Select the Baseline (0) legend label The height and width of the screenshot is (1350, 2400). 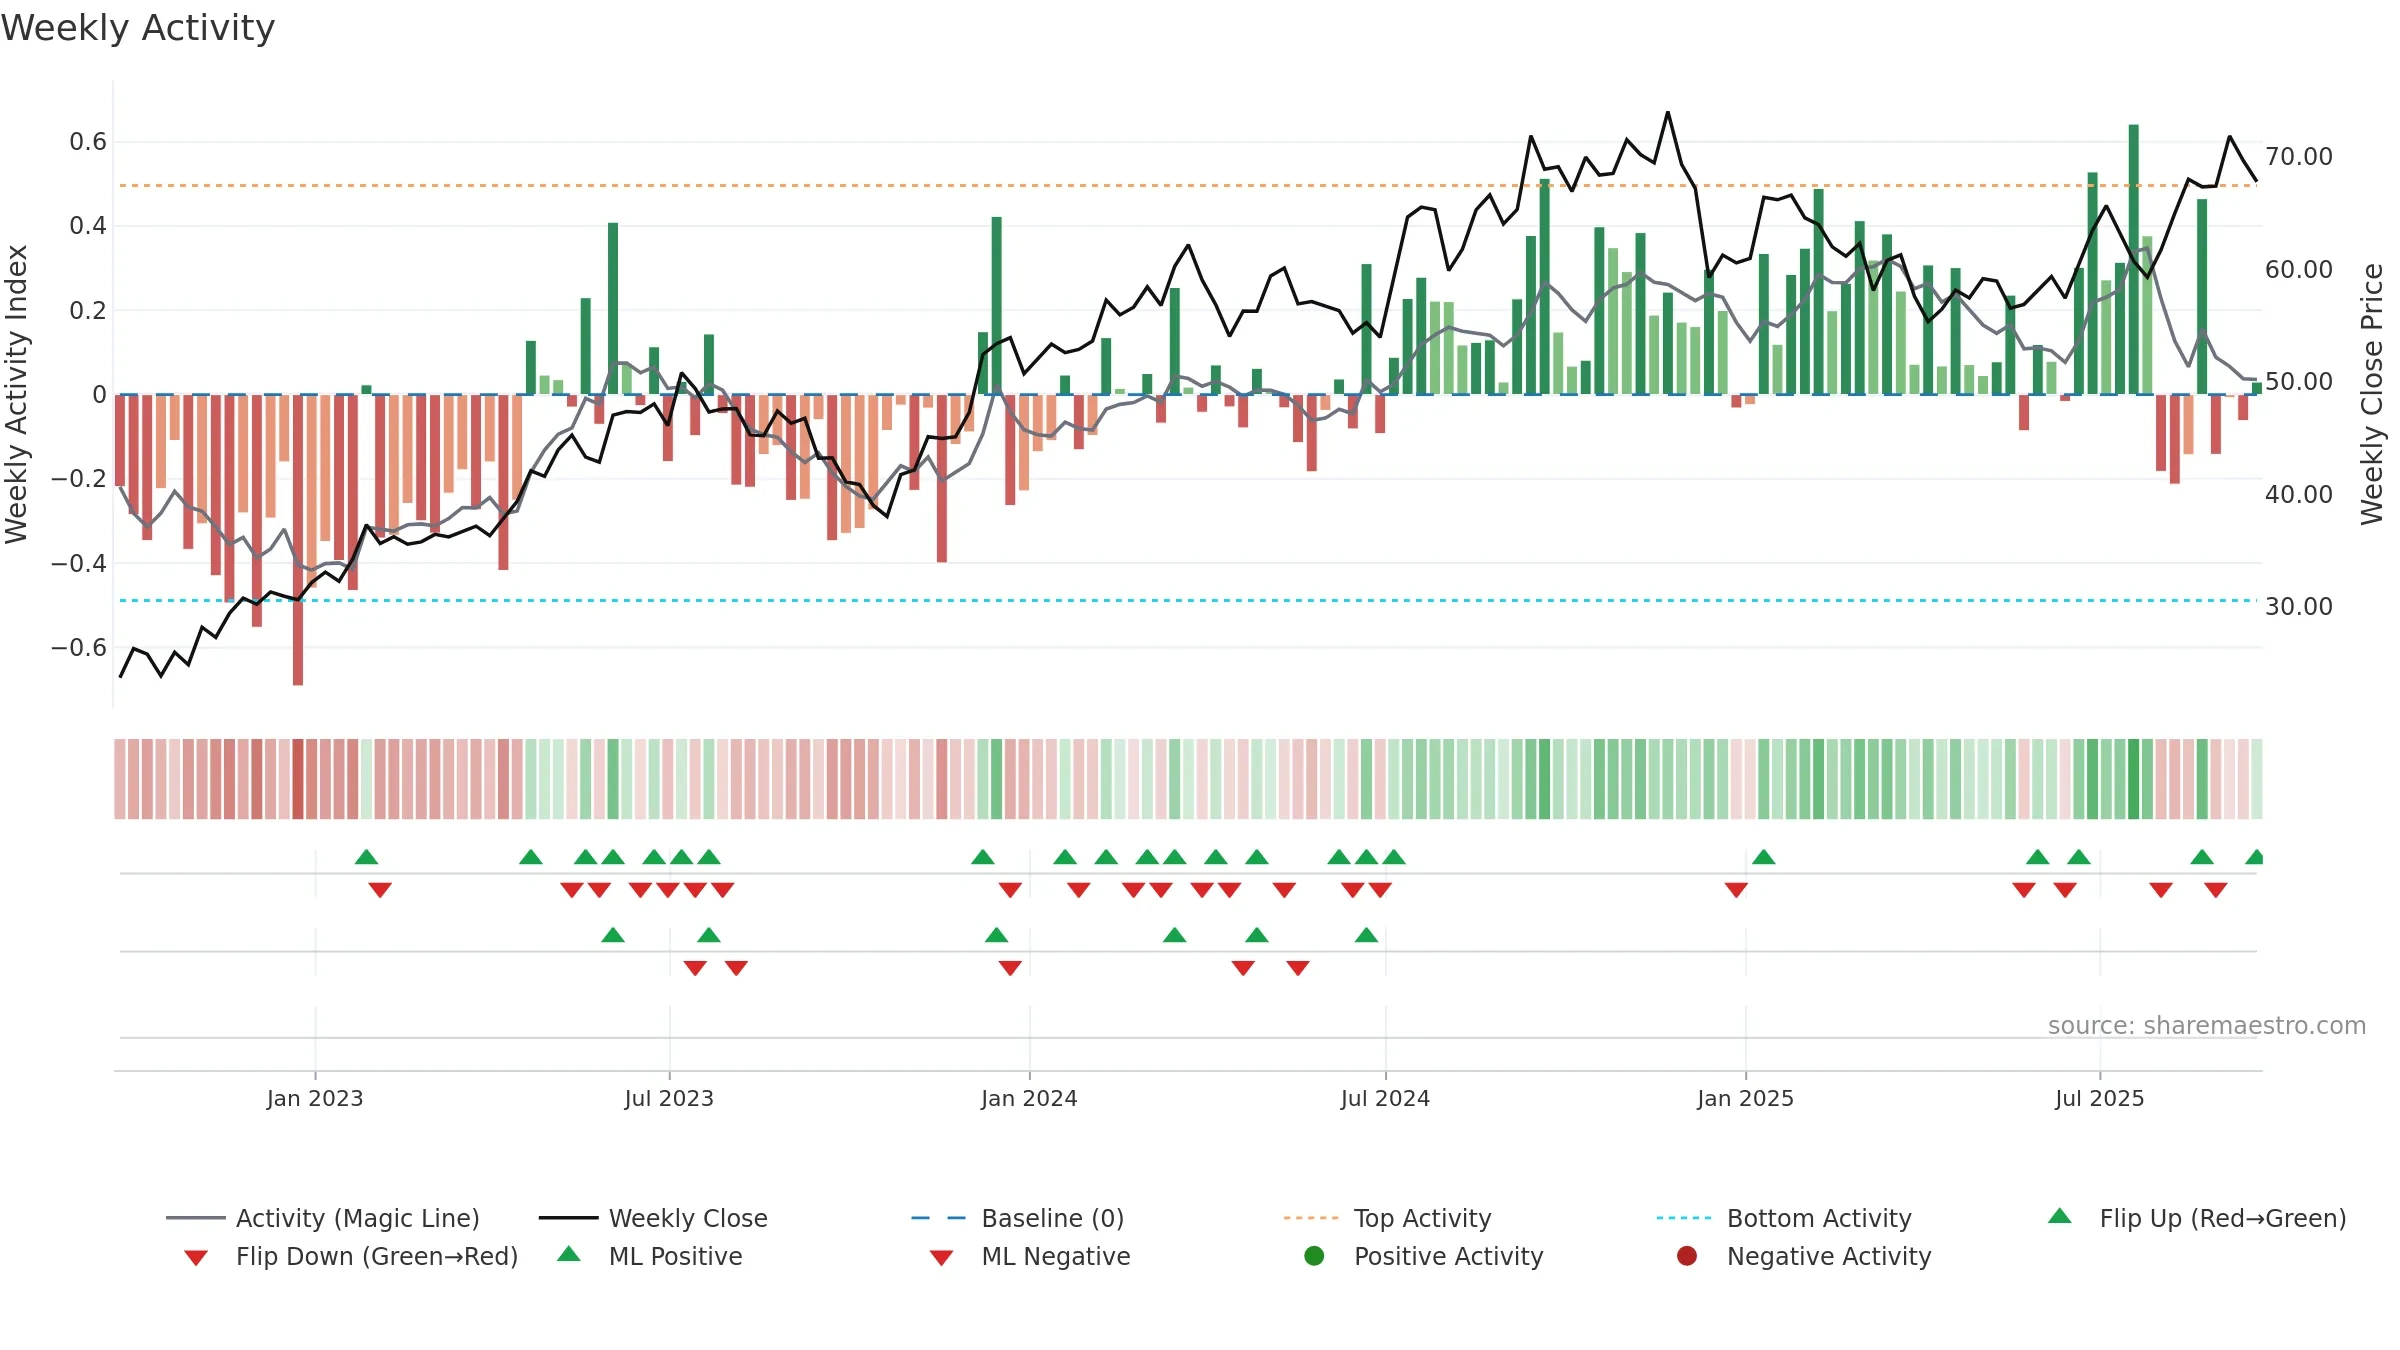1053,1218
